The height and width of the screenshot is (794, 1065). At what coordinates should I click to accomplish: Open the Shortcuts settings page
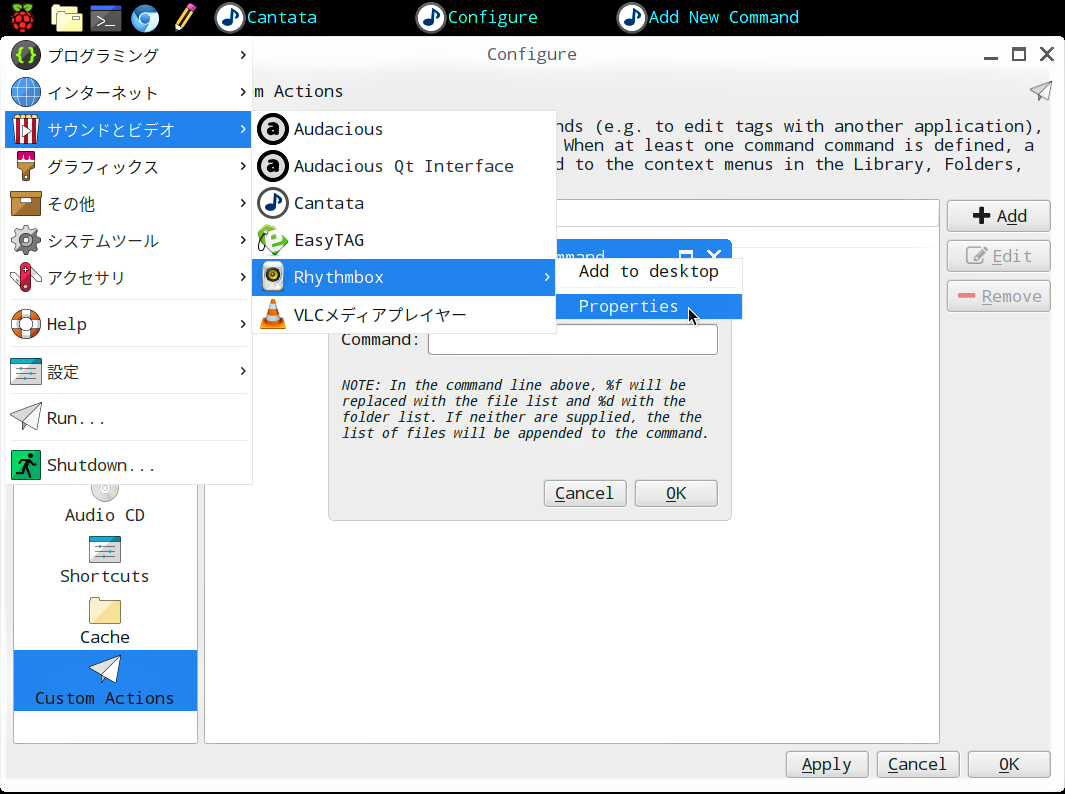[105, 558]
